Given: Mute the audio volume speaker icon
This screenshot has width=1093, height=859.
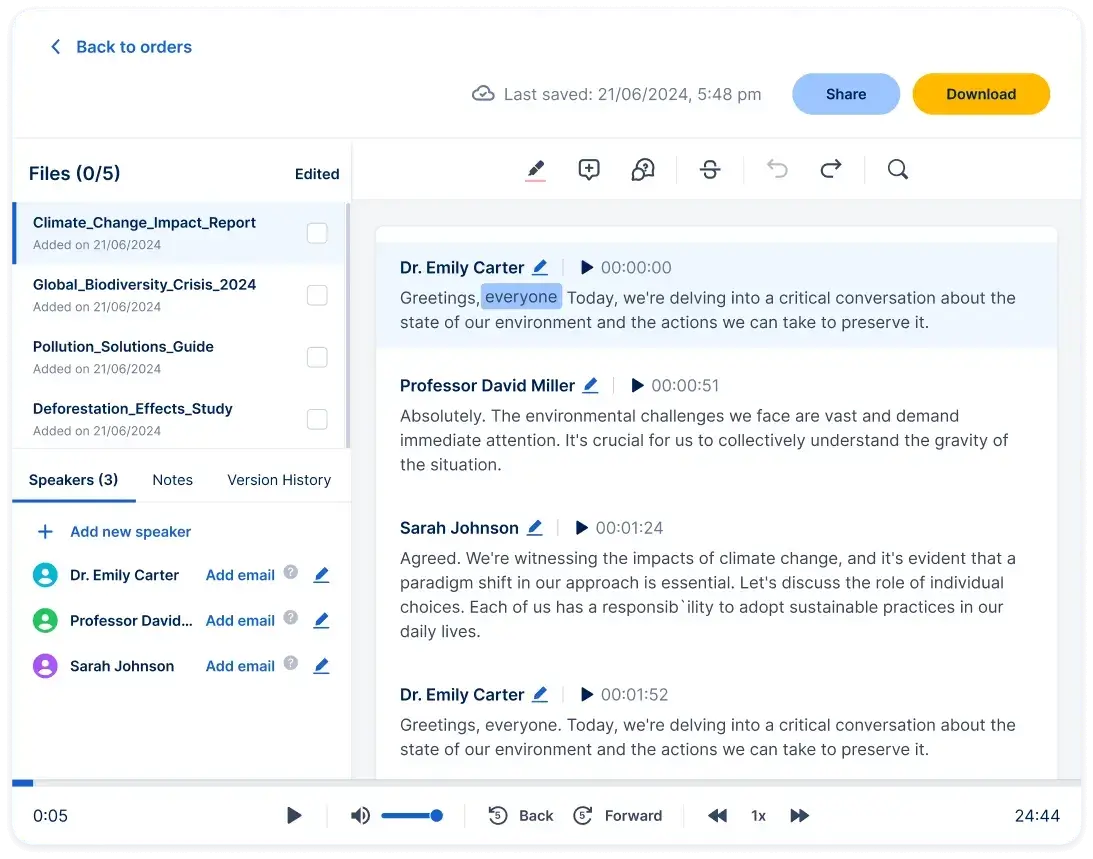Looking at the screenshot, I should tap(360, 816).
